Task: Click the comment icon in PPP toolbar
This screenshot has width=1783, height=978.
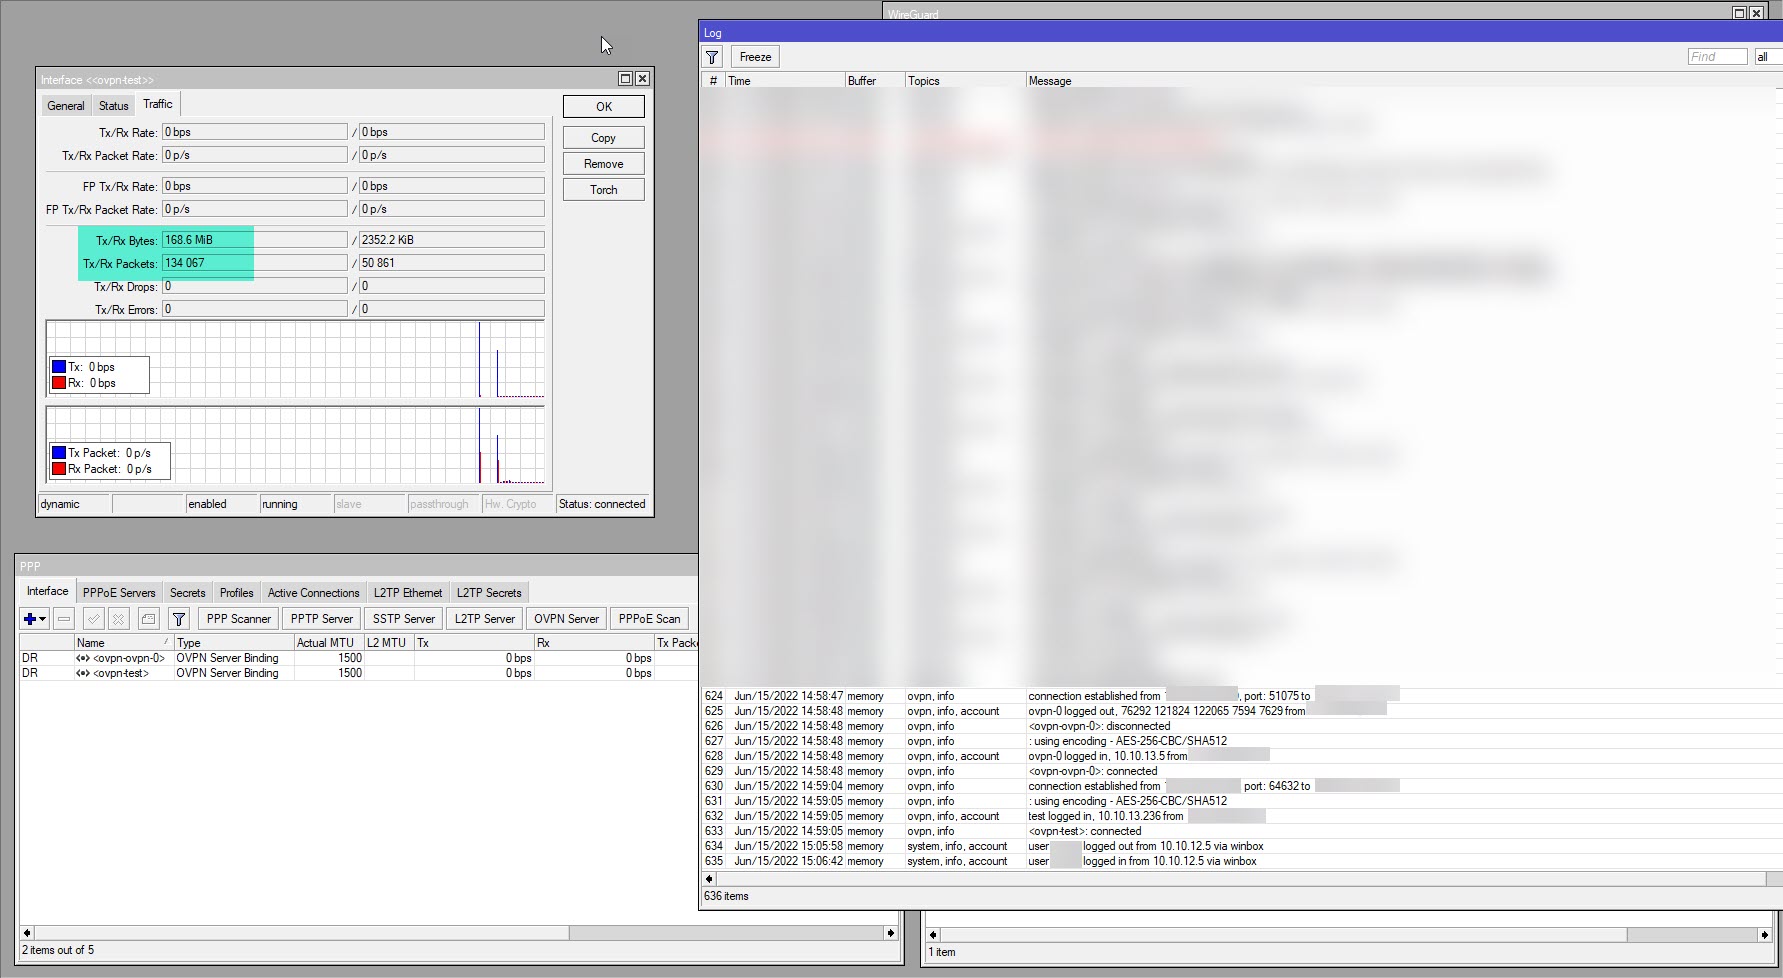Action: (x=148, y=619)
